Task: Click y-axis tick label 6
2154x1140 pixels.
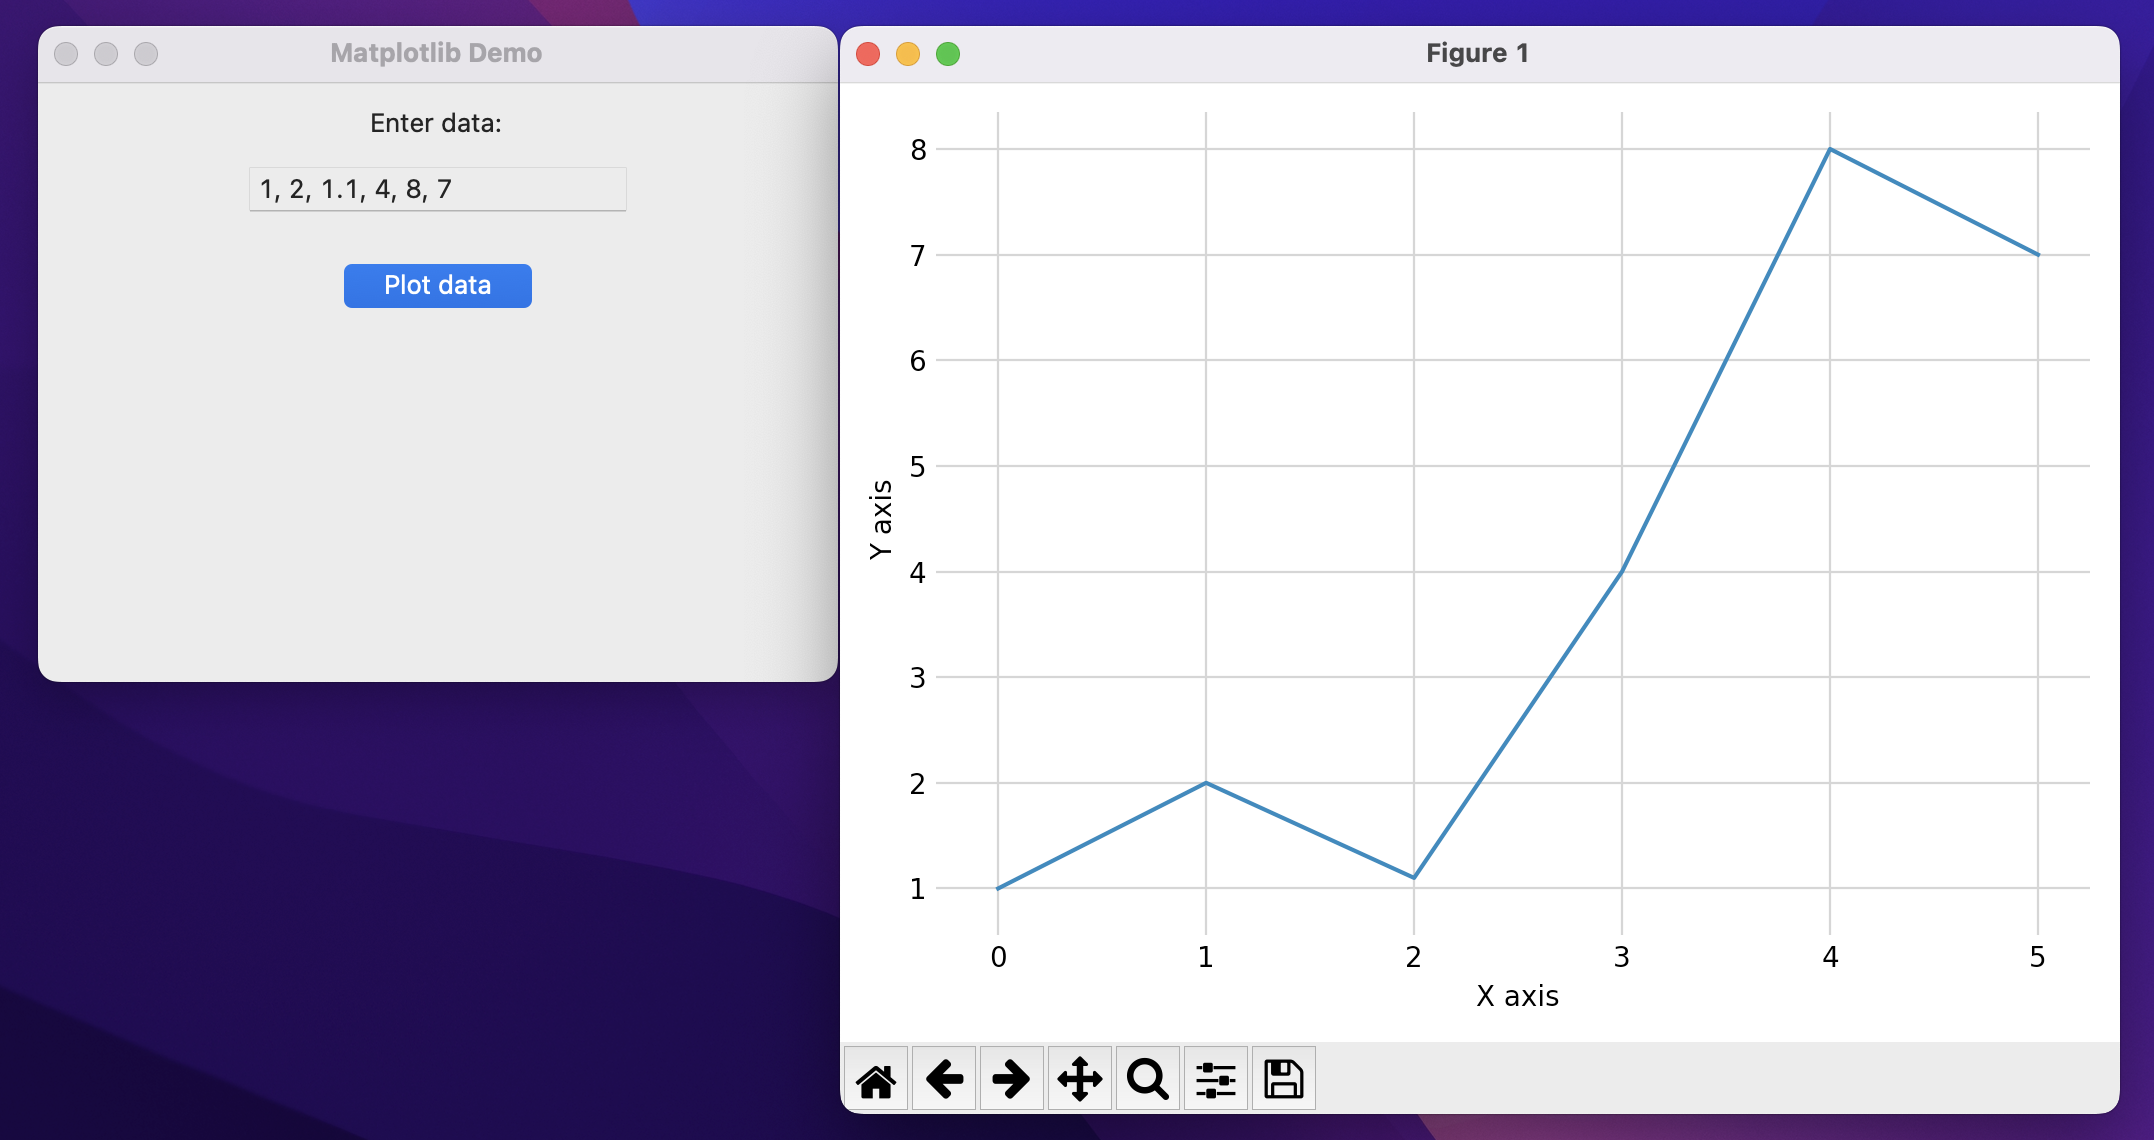Action: pyautogui.click(x=918, y=361)
